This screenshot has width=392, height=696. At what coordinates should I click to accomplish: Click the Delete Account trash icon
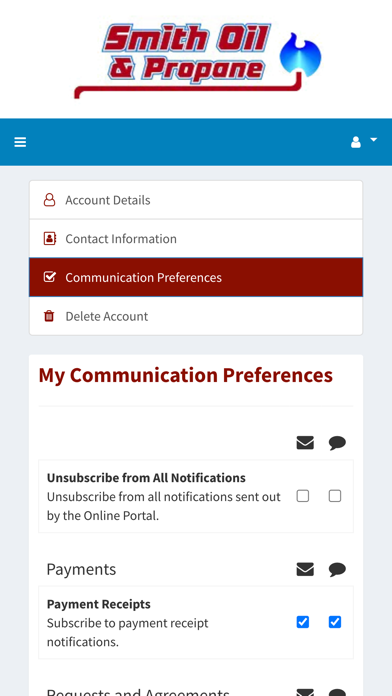(49, 316)
